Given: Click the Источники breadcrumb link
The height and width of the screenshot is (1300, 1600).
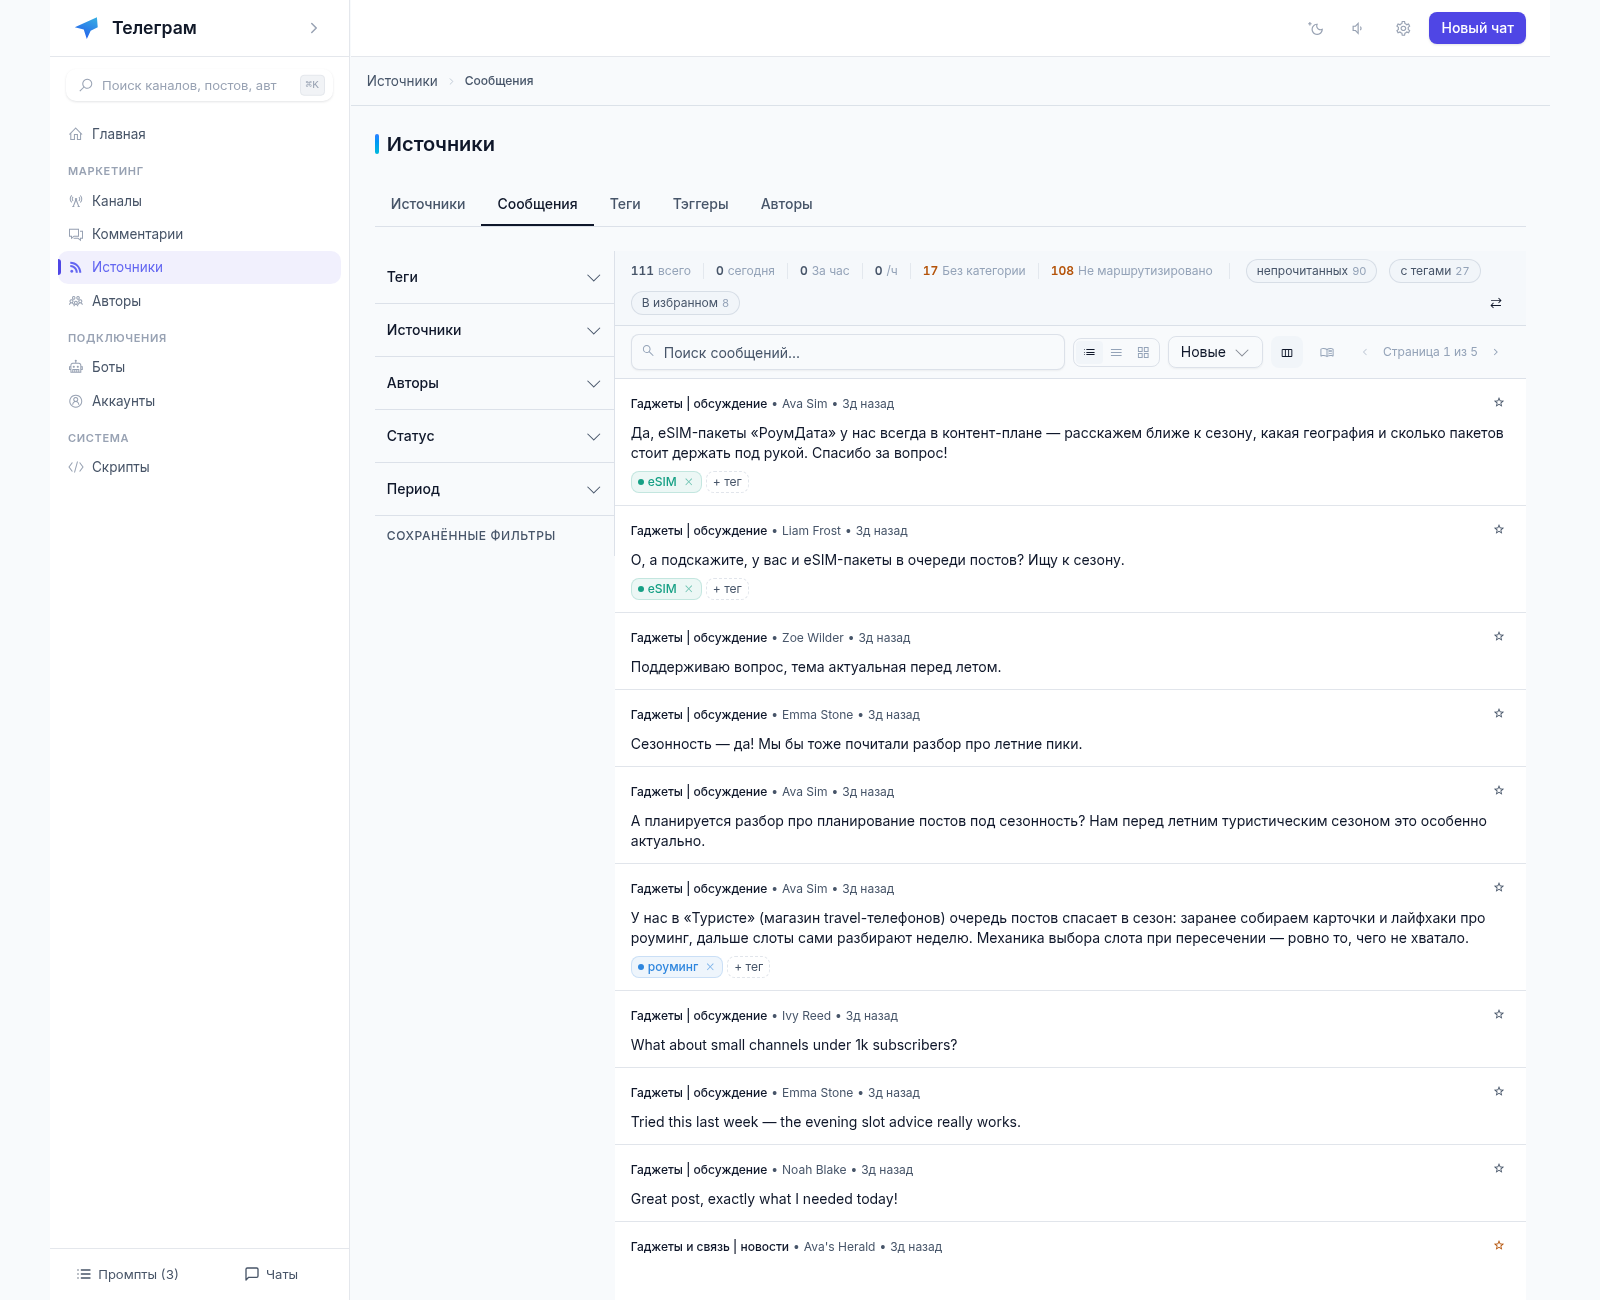Looking at the screenshot, I should tap(402, 81).
